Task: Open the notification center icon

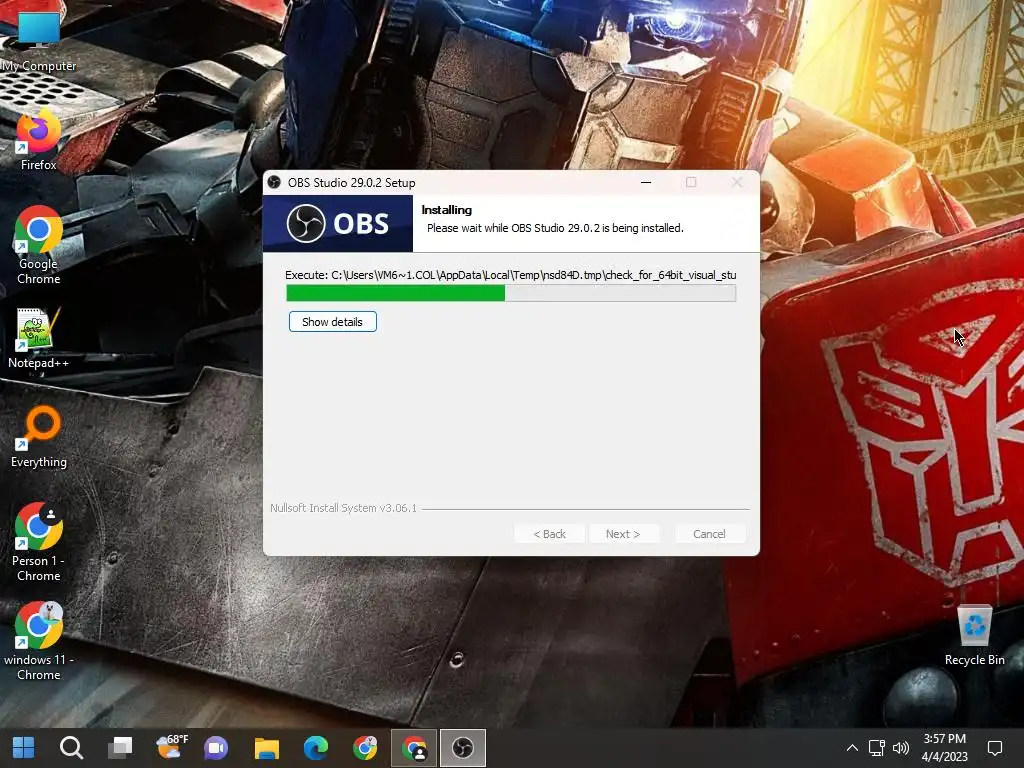Action: (995, 748)
